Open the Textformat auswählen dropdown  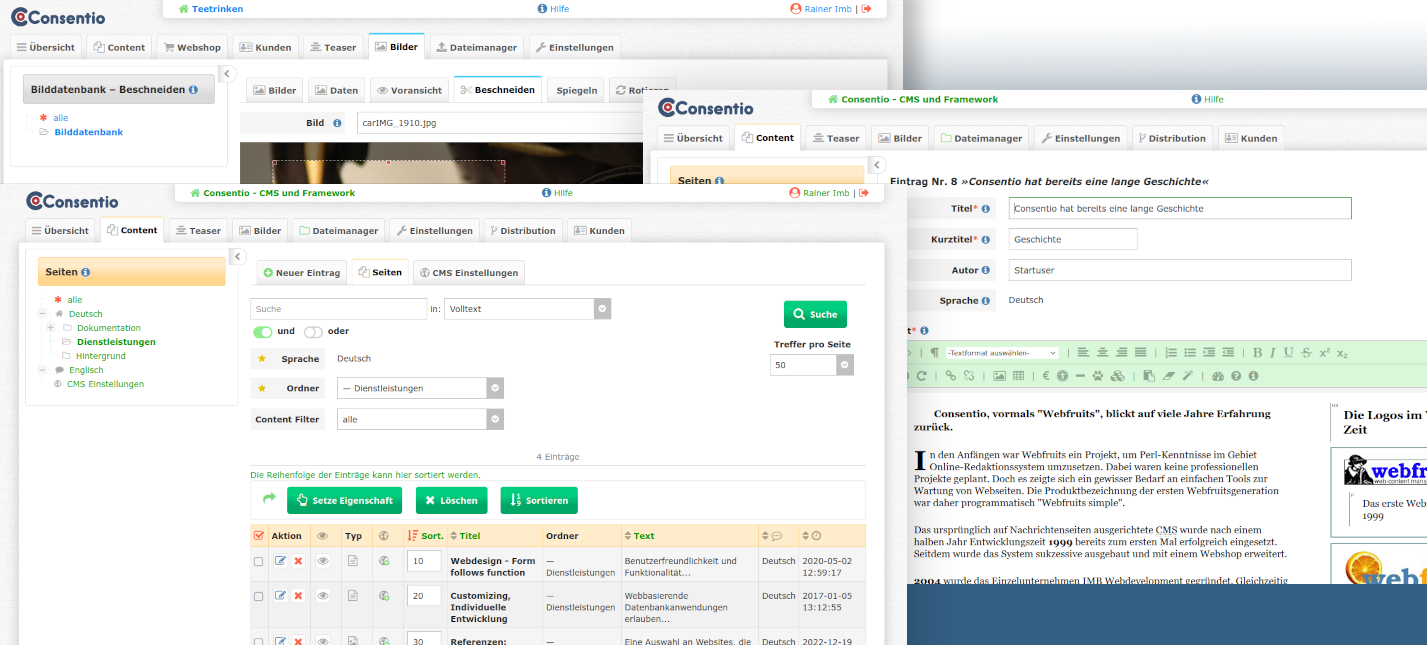[x=1000, y=353]
